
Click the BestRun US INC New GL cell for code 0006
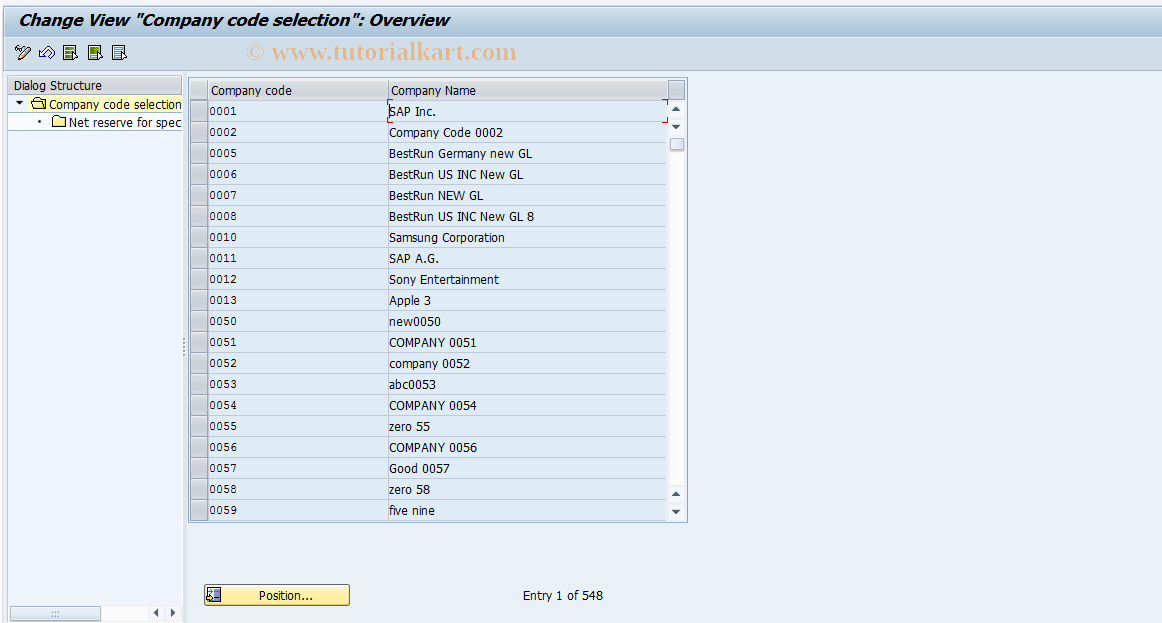[527, 174]
